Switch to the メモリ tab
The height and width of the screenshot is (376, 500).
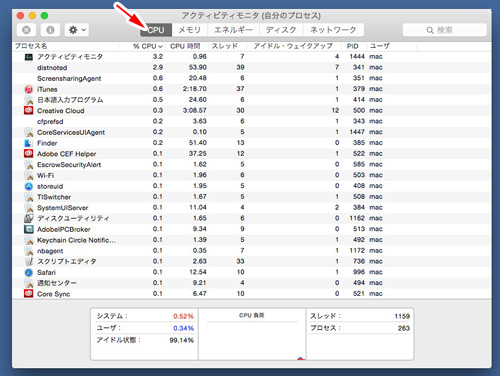pos(189,30)
